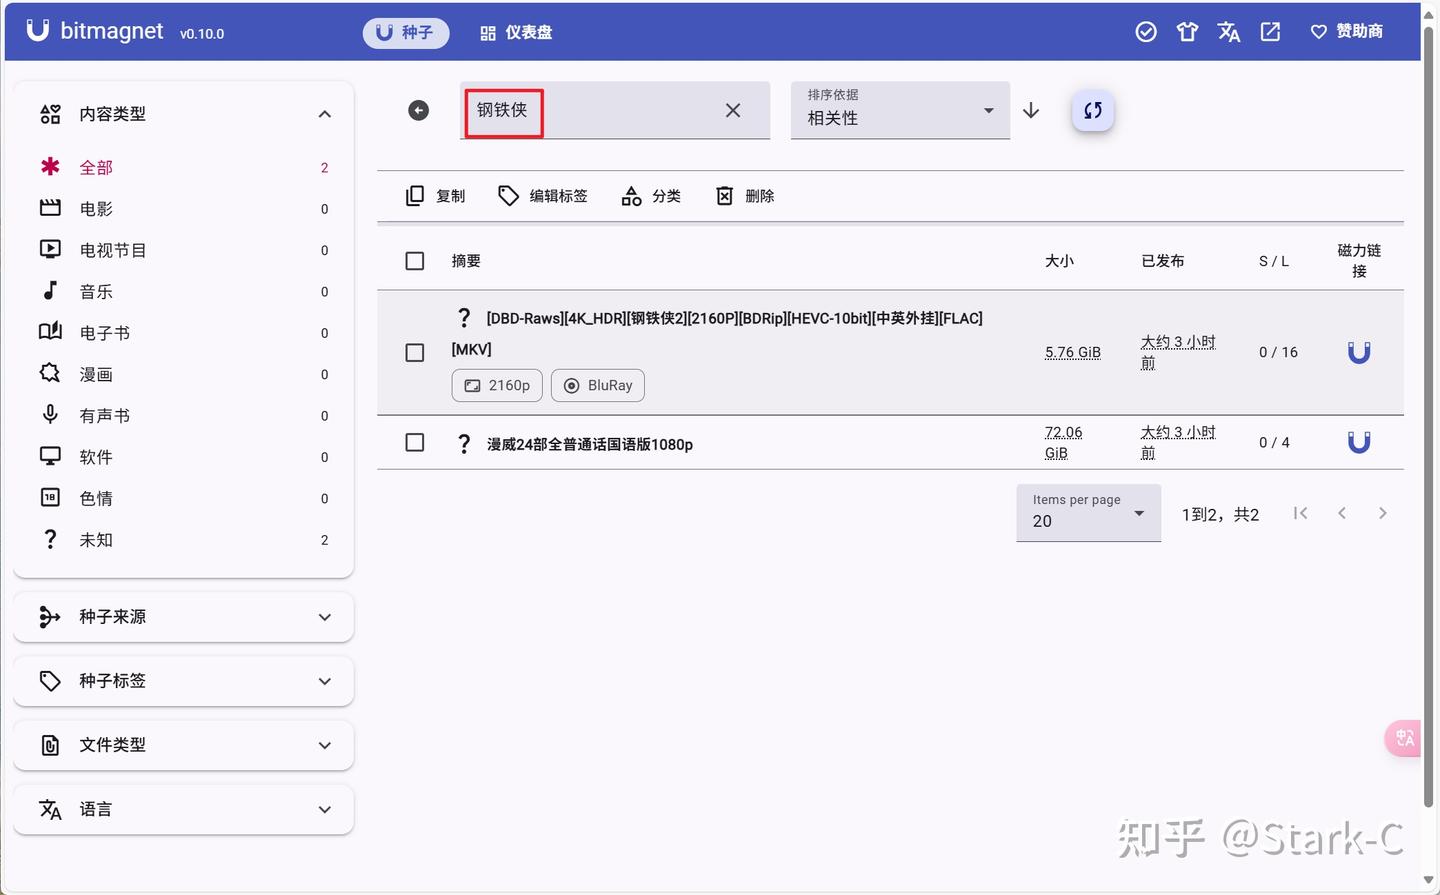Click the refresh results button
This screenshot has width=1440, height=895.
click(1093, 110)
